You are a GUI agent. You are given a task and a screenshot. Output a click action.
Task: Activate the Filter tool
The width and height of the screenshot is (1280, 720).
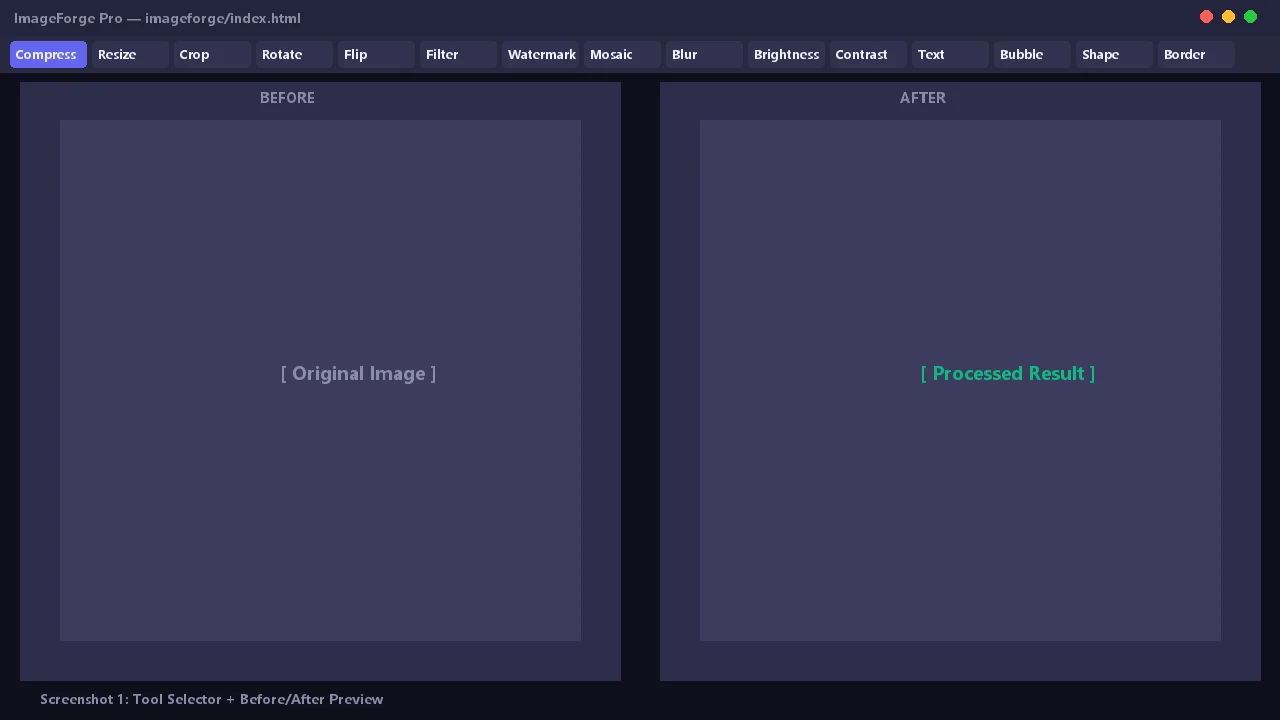458,54
